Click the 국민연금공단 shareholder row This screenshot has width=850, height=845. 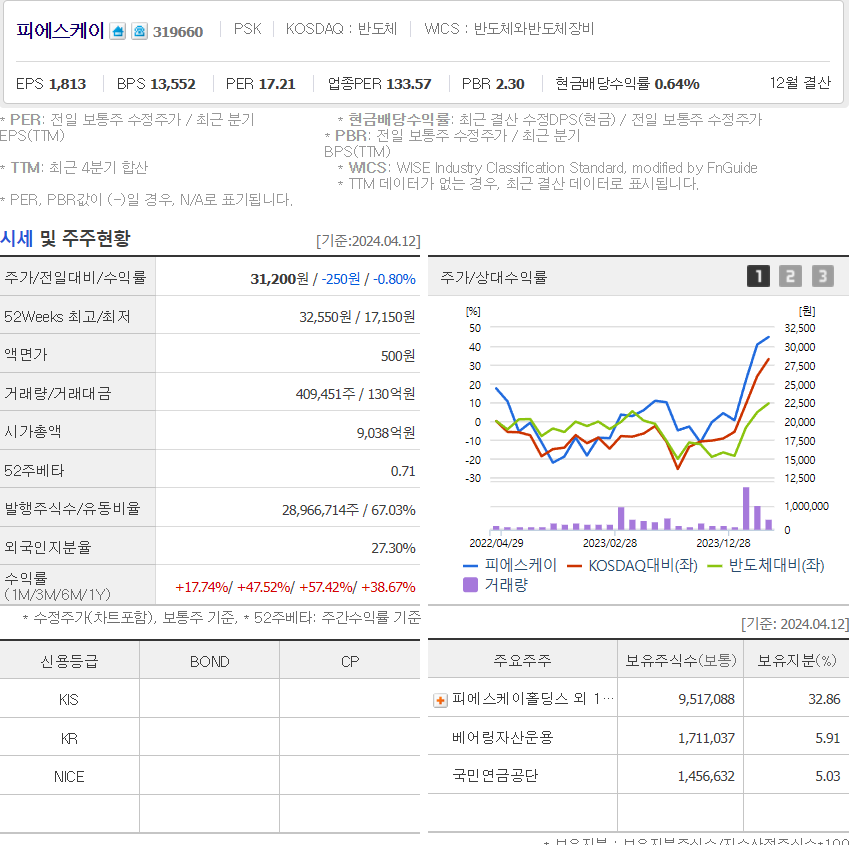[639, 776]
